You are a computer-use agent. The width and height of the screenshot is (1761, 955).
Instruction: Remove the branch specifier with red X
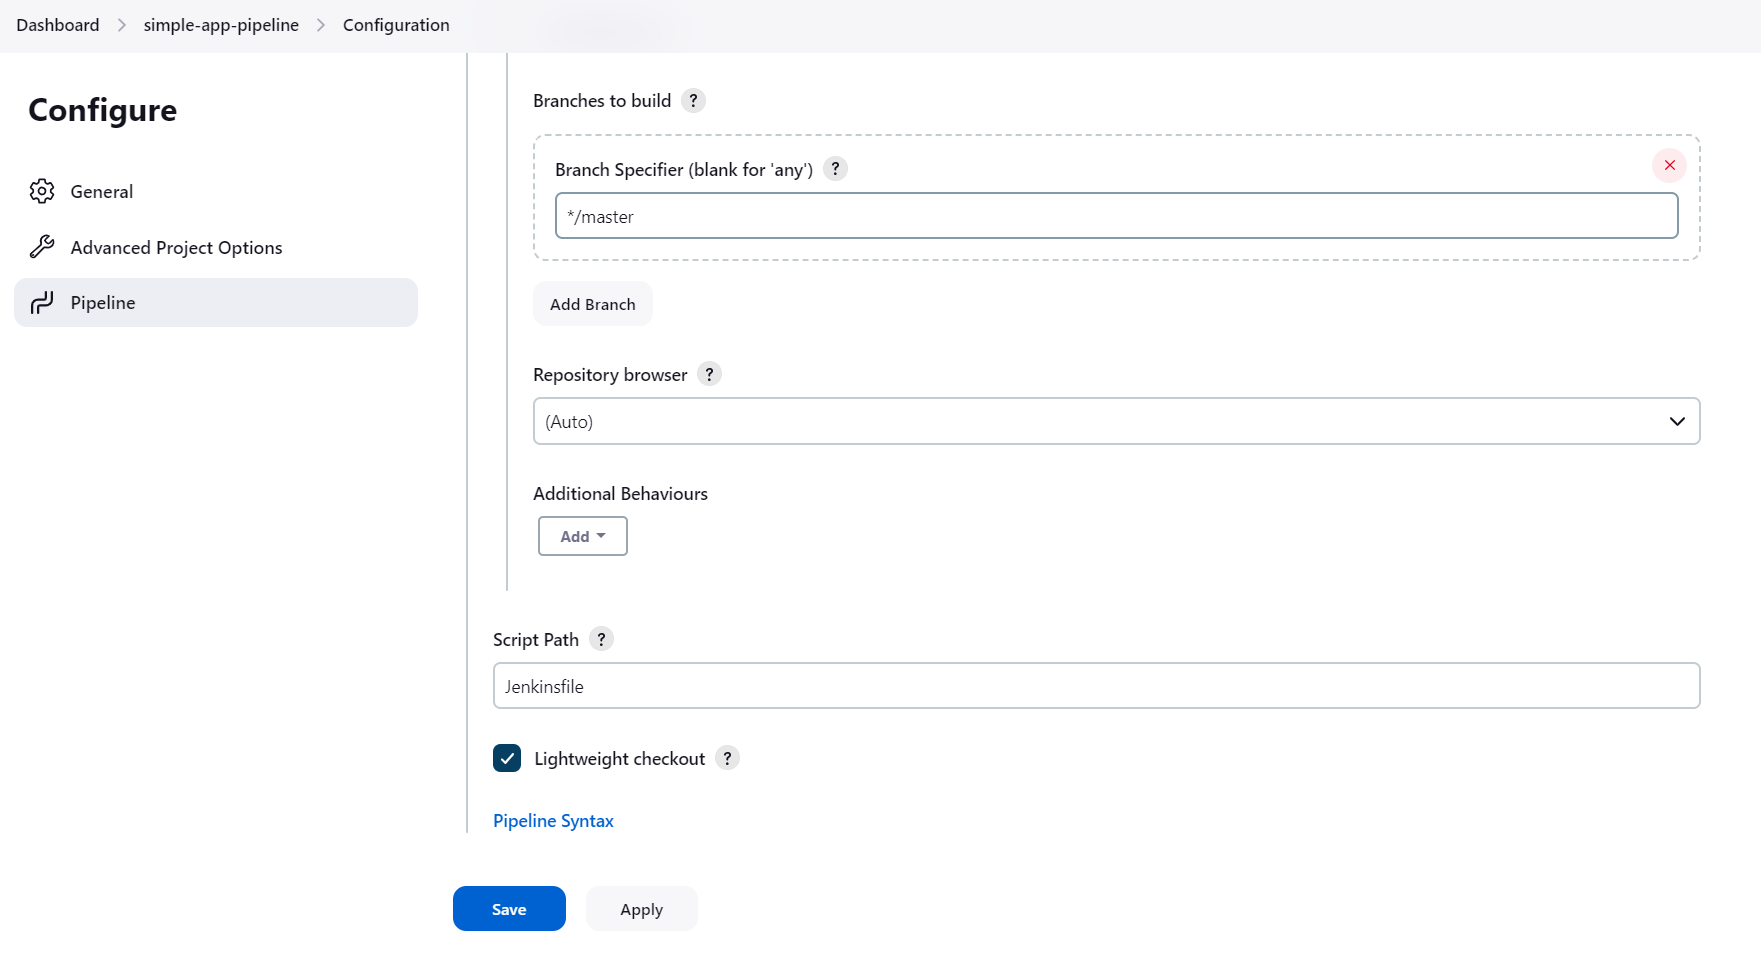[x=1668, y=165]
